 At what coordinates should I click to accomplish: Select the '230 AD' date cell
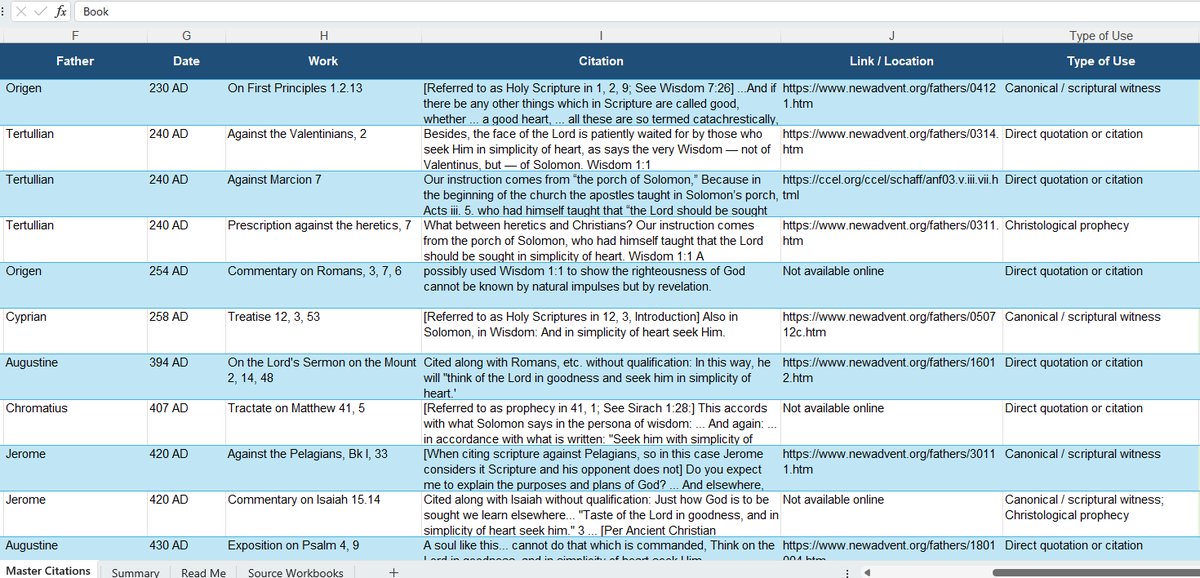[186, 102]
